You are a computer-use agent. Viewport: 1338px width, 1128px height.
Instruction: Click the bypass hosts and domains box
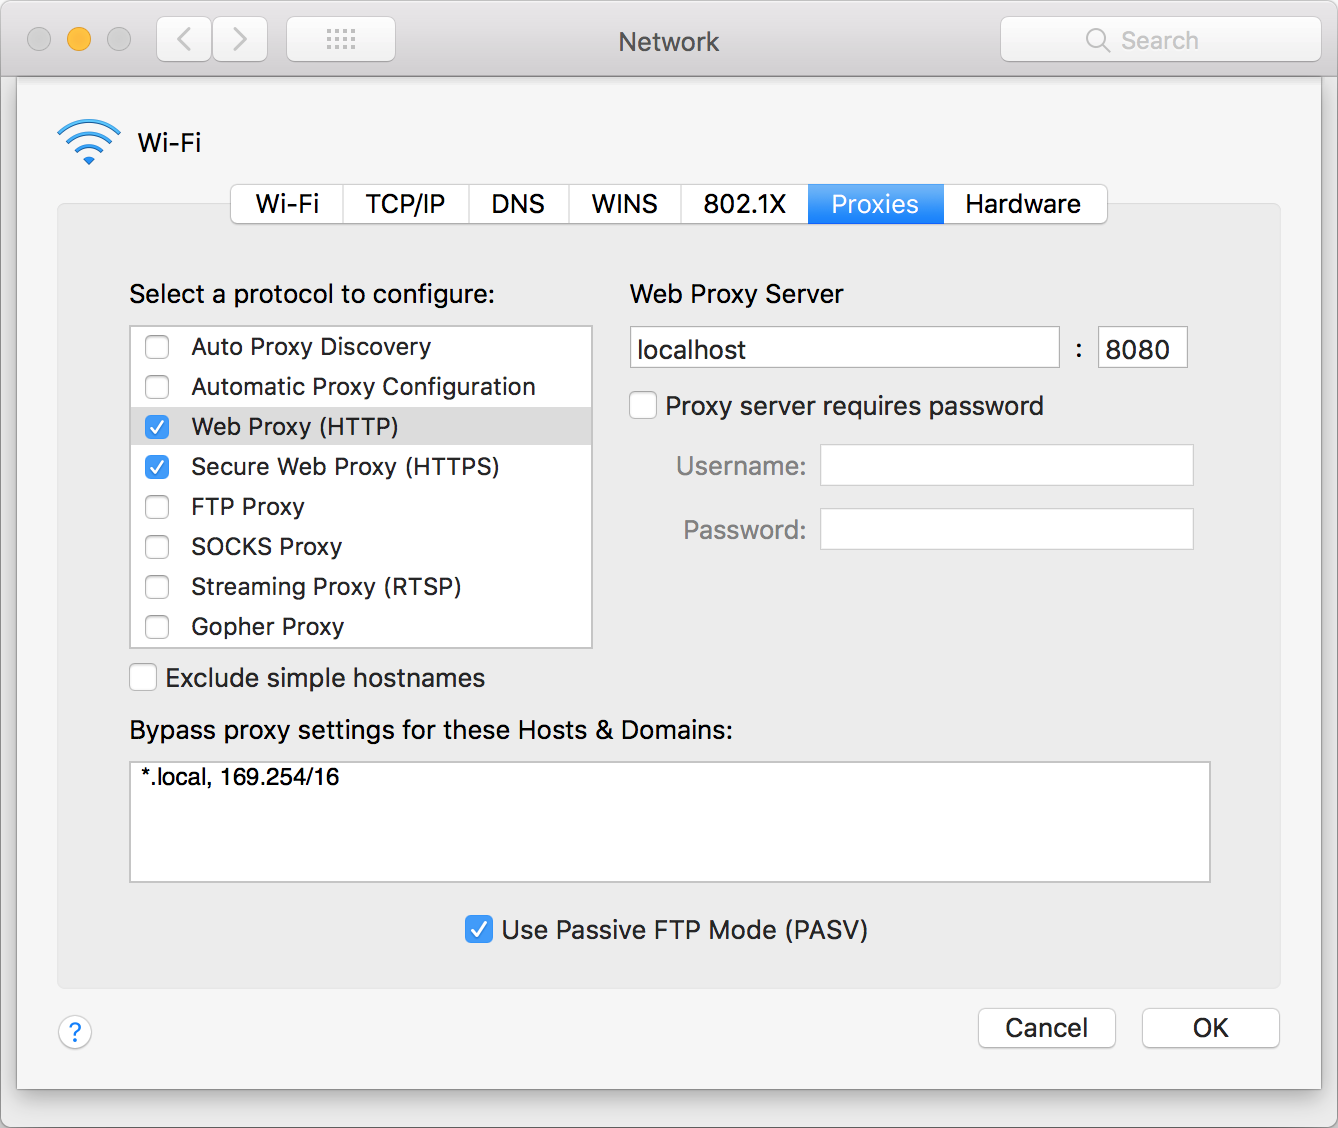click(669, 822)
